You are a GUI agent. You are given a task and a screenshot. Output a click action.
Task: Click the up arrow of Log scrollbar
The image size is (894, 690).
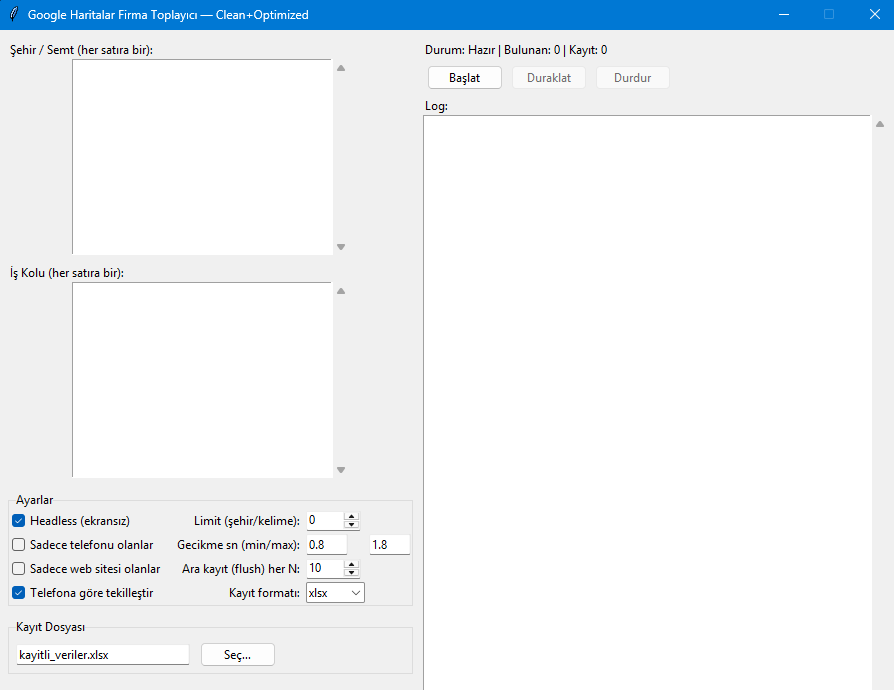pos(880,124)
